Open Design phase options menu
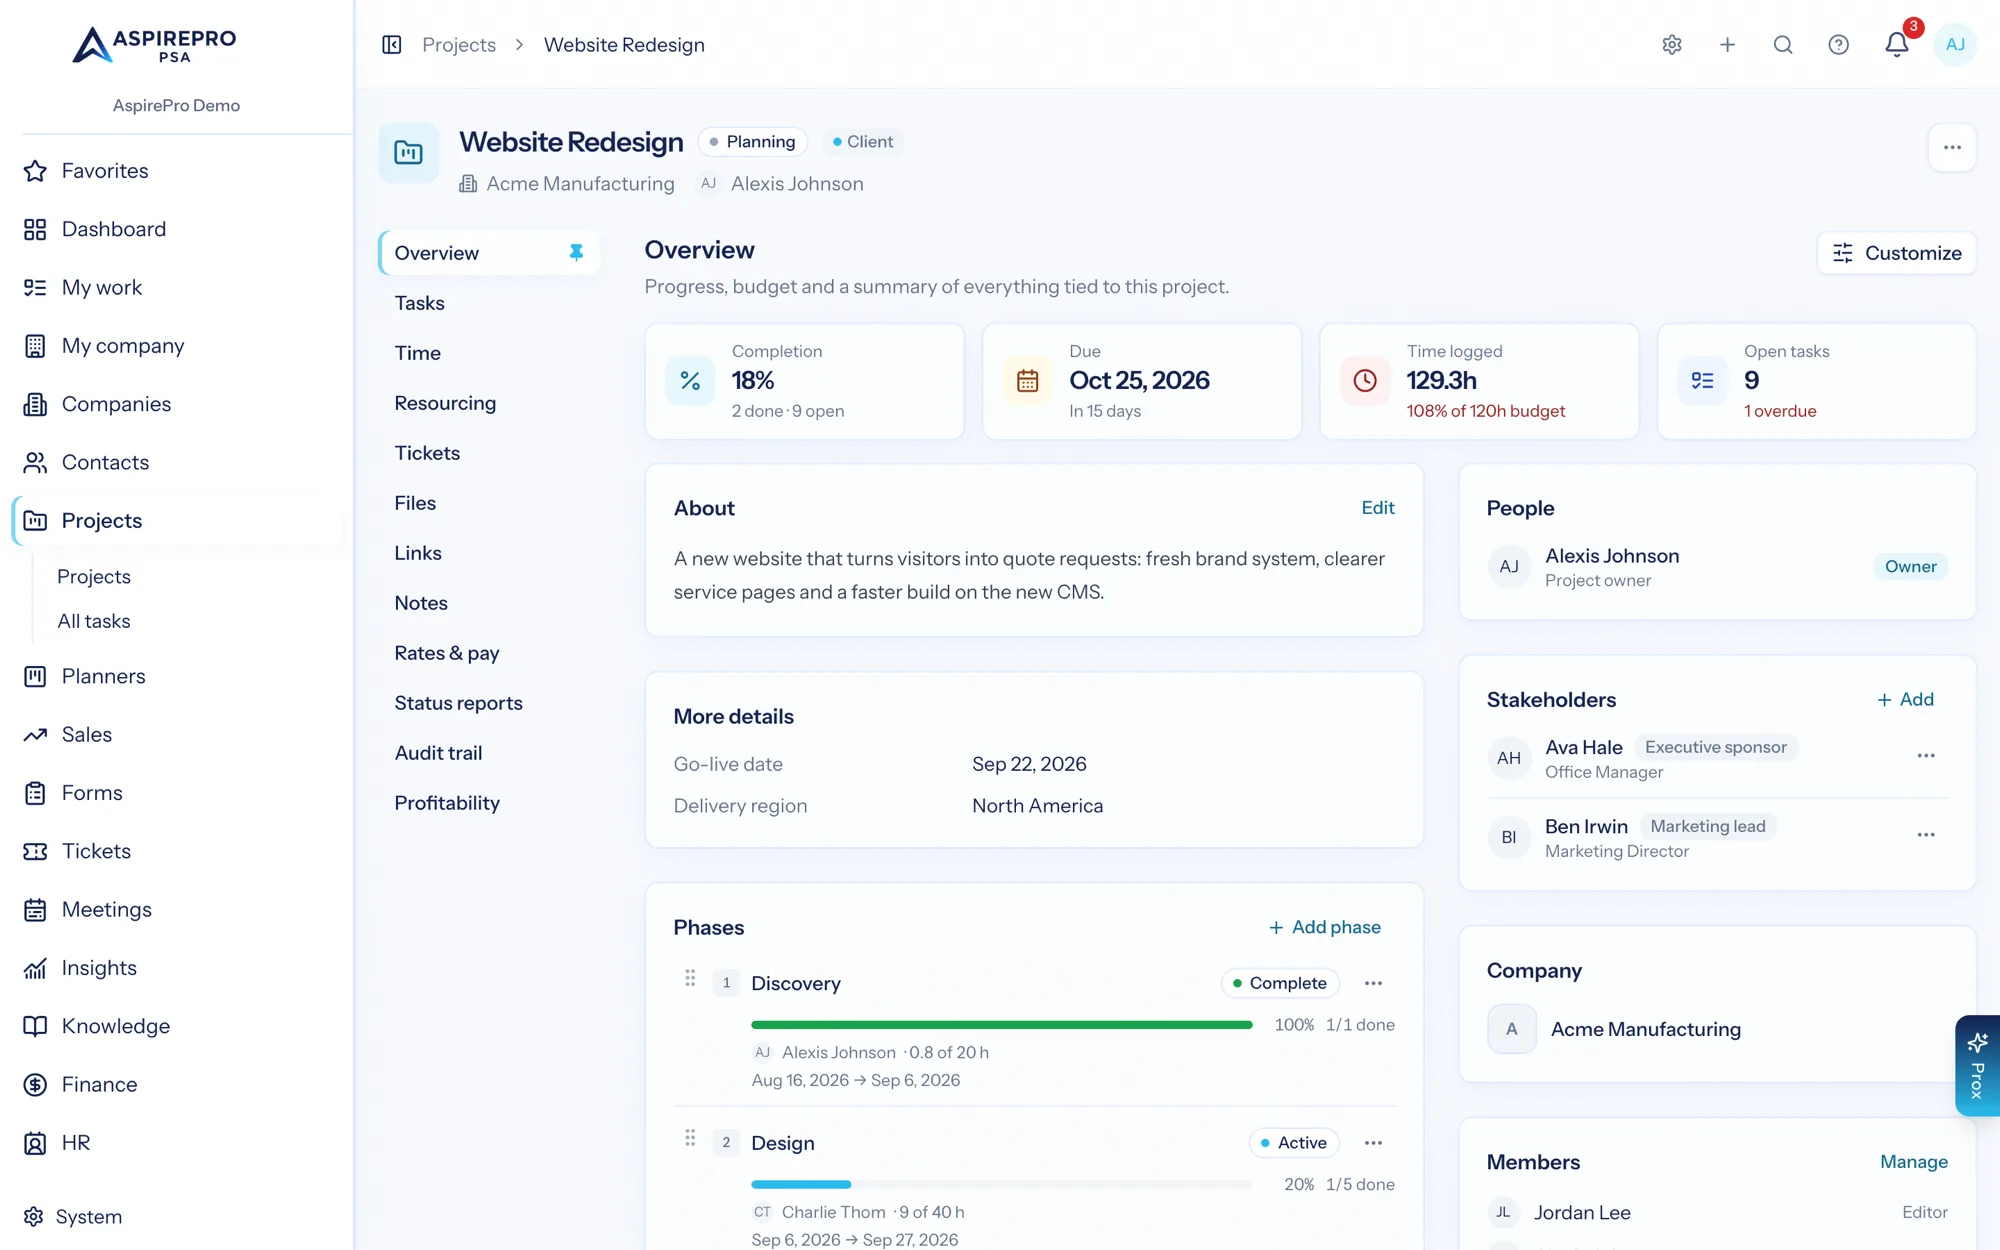The image size is (2000, 1250). [1373, 1143]
